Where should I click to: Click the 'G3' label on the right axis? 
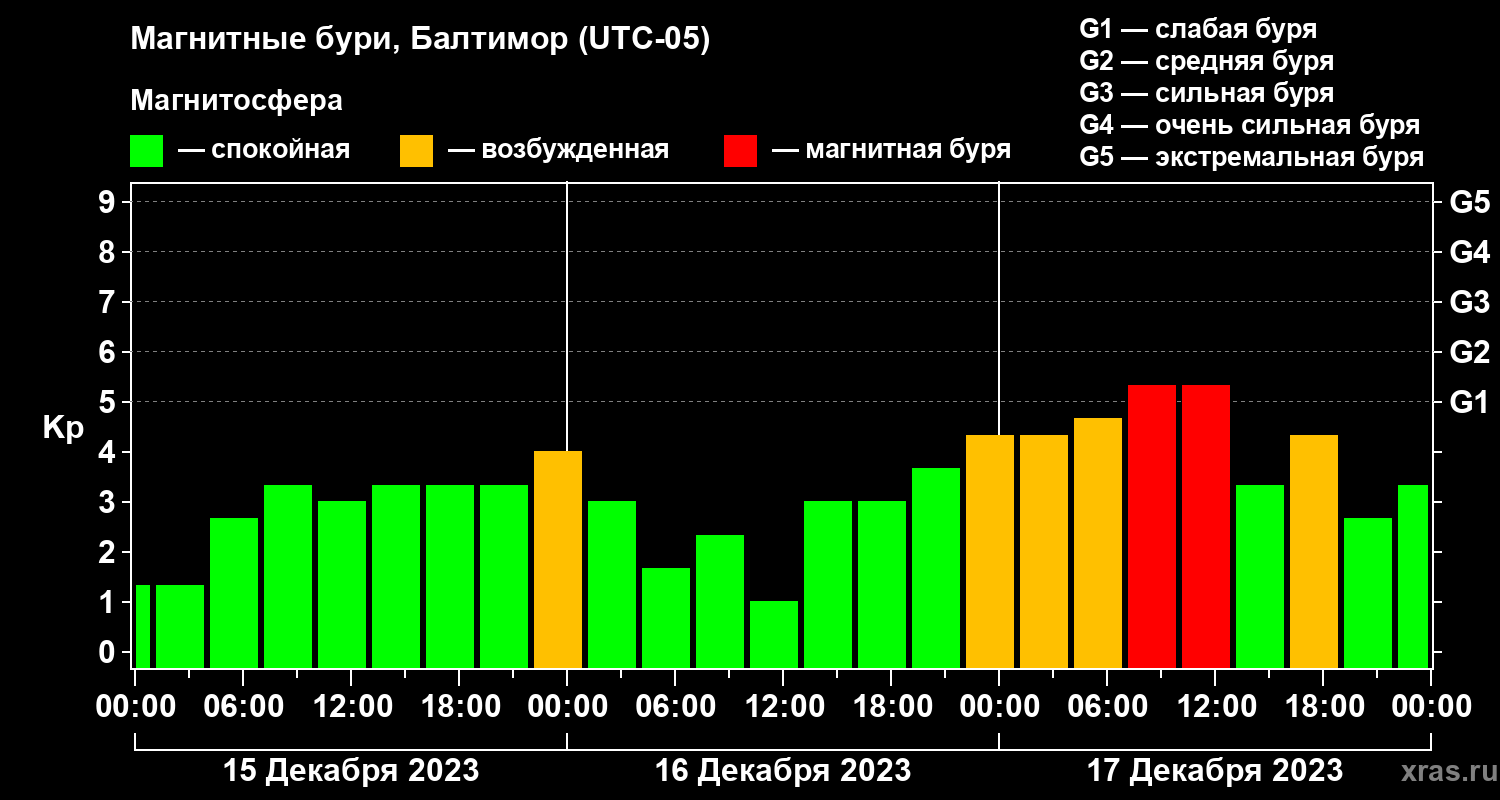tap(1469, 302)
